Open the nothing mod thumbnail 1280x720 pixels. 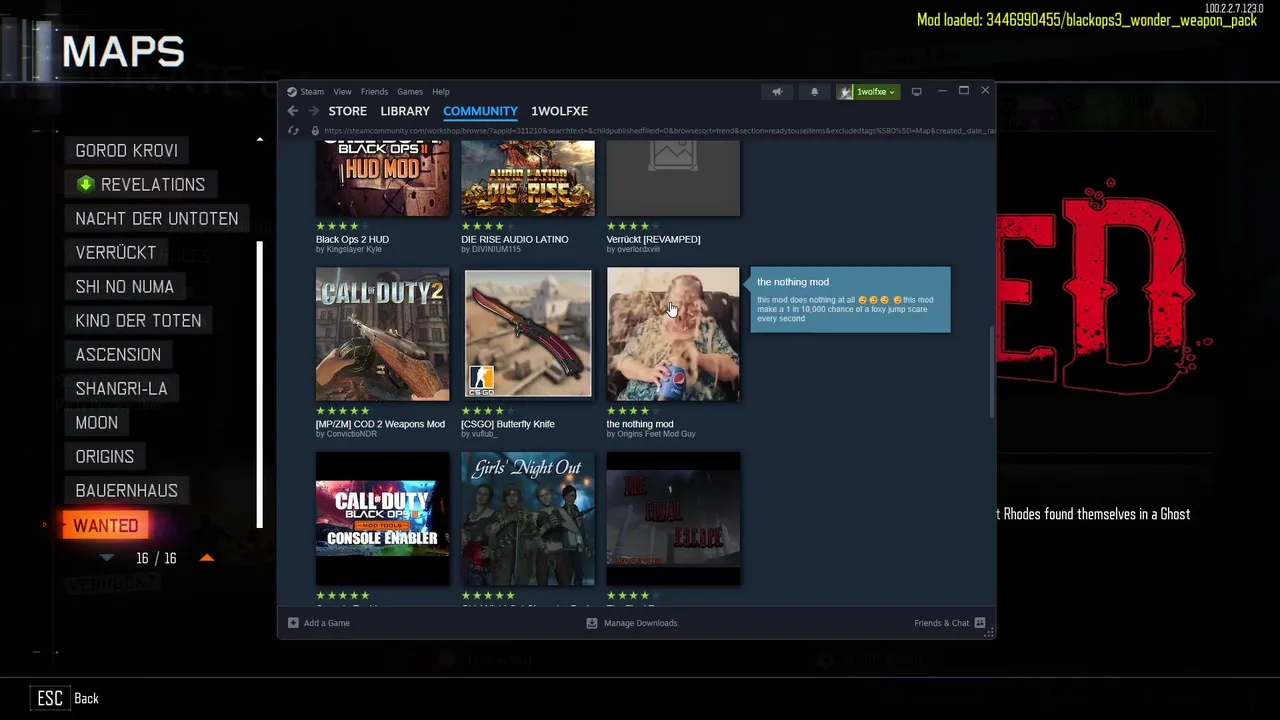[x=673, y=334]
